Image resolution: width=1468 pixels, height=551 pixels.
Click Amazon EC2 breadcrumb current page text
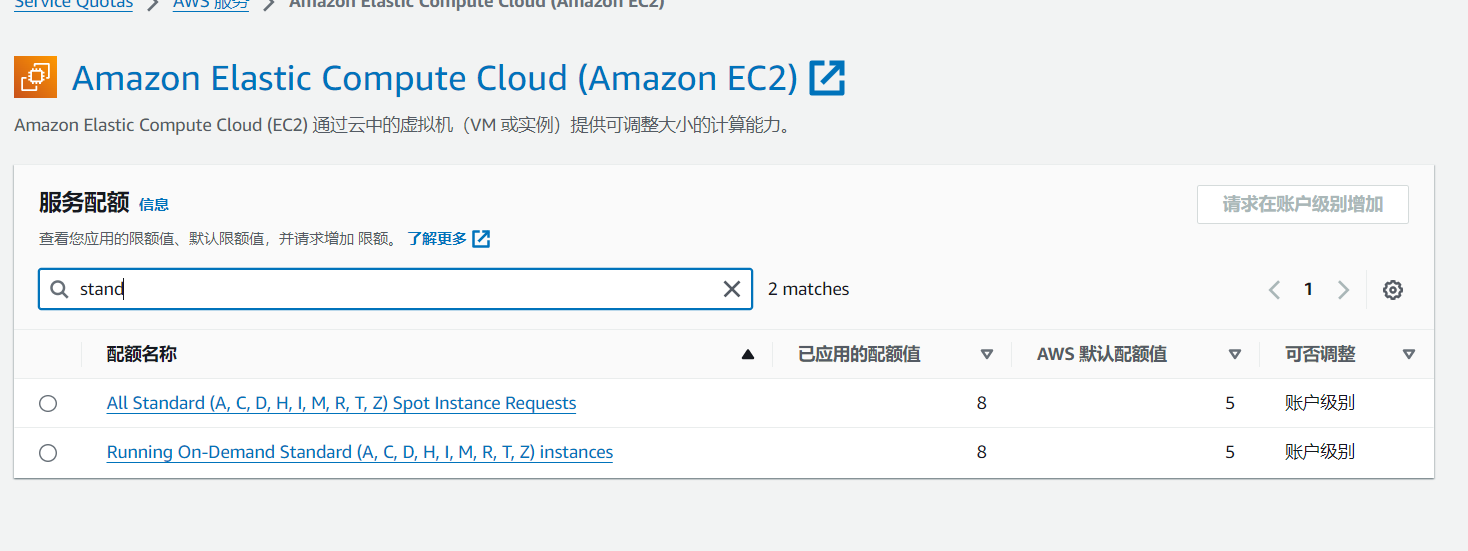point(476,4)
